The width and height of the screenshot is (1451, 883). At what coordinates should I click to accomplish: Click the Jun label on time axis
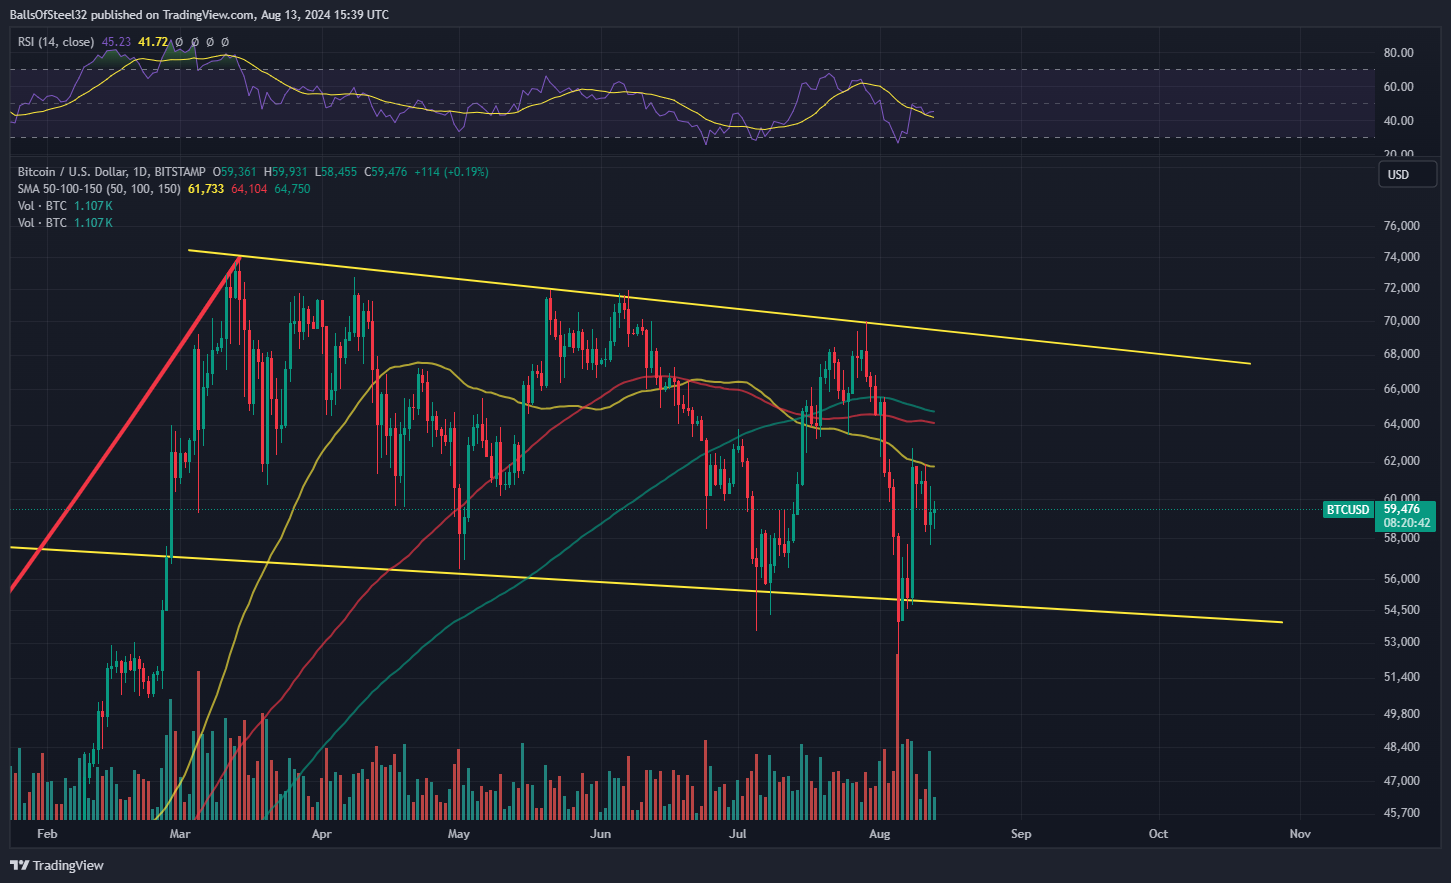pos(600,834)
